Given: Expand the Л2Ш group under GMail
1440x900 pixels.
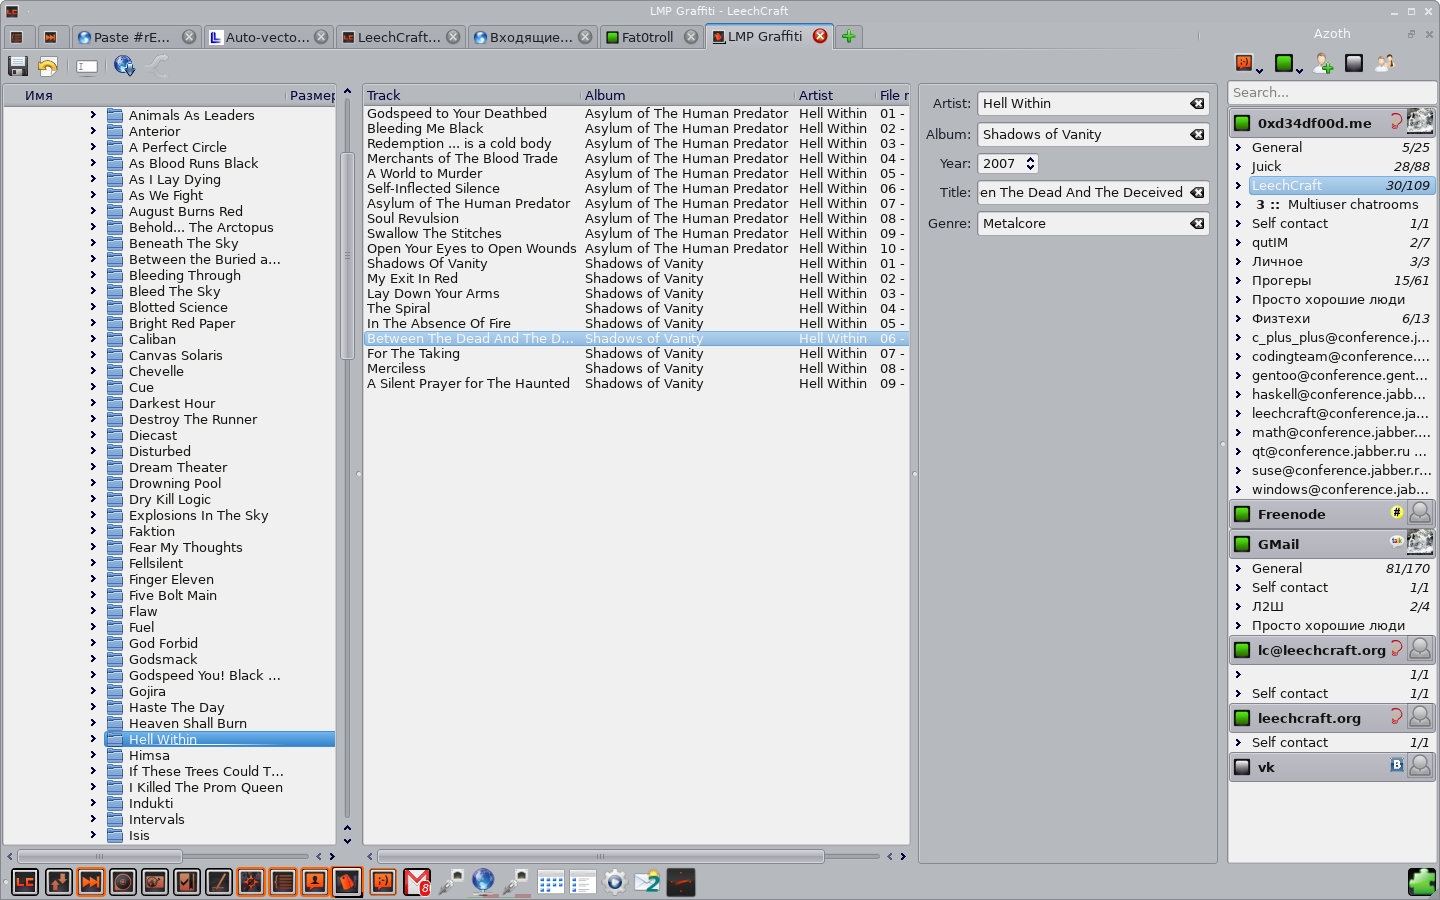Looking at the screenshot, I should 1238,606.
